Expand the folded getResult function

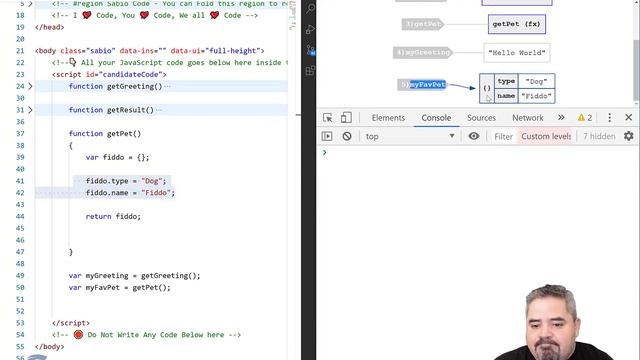click(30, 110)
